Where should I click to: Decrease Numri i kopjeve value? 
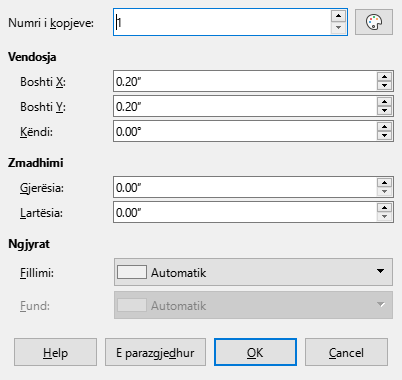338,28
